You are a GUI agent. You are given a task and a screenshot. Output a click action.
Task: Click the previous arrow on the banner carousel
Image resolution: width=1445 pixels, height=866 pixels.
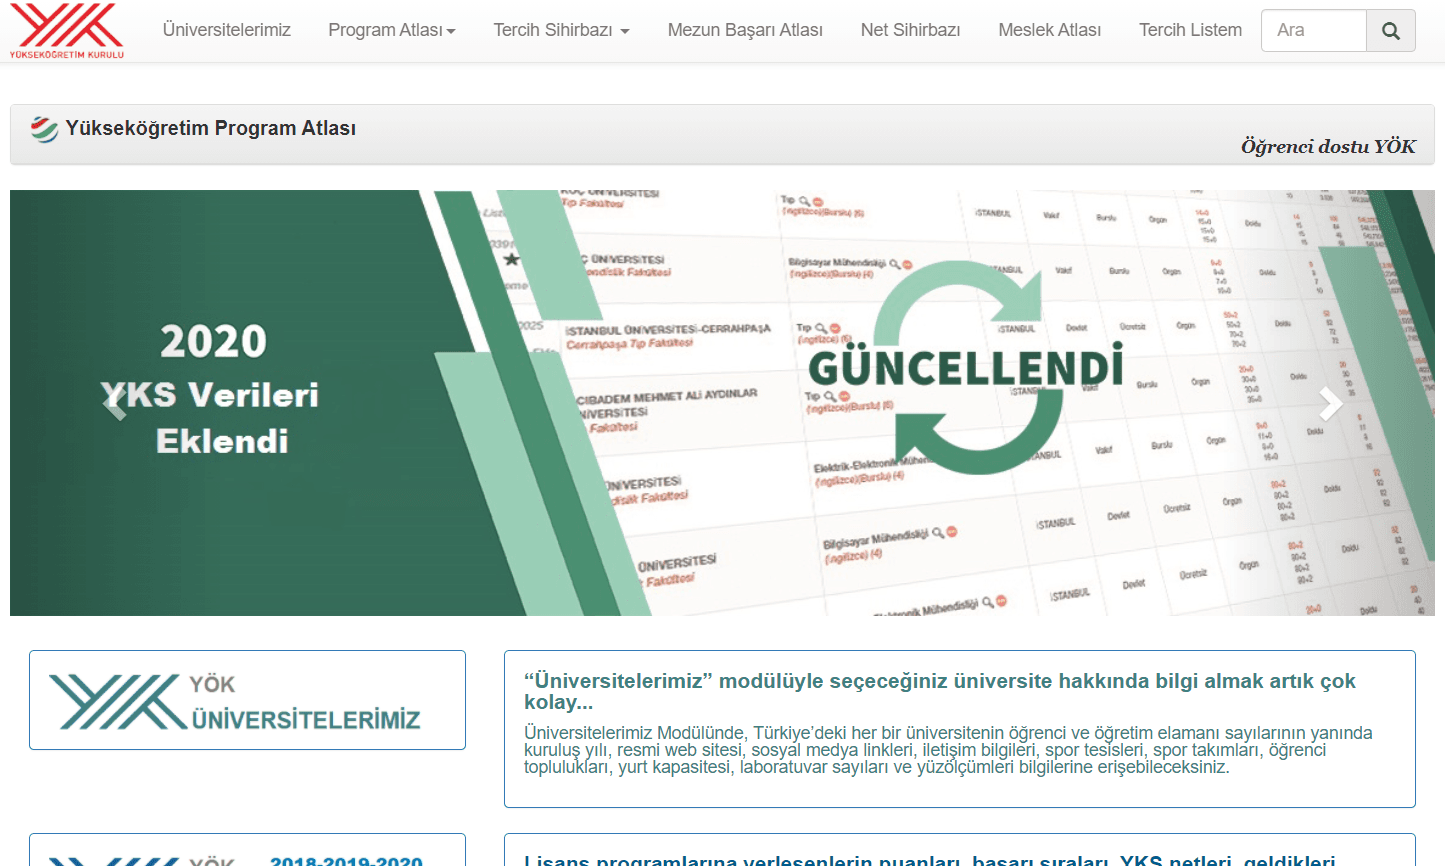coord(115,403)
